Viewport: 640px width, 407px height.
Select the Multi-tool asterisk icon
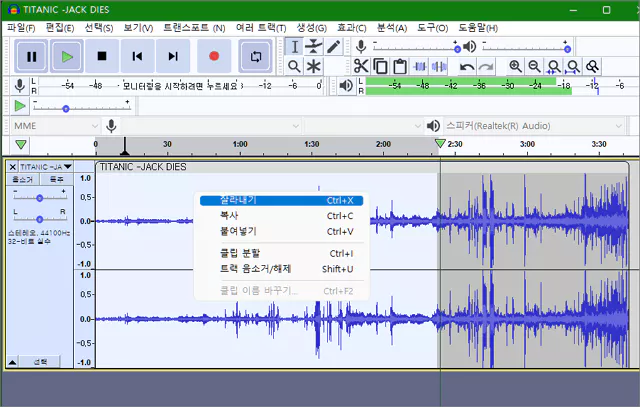313,66
